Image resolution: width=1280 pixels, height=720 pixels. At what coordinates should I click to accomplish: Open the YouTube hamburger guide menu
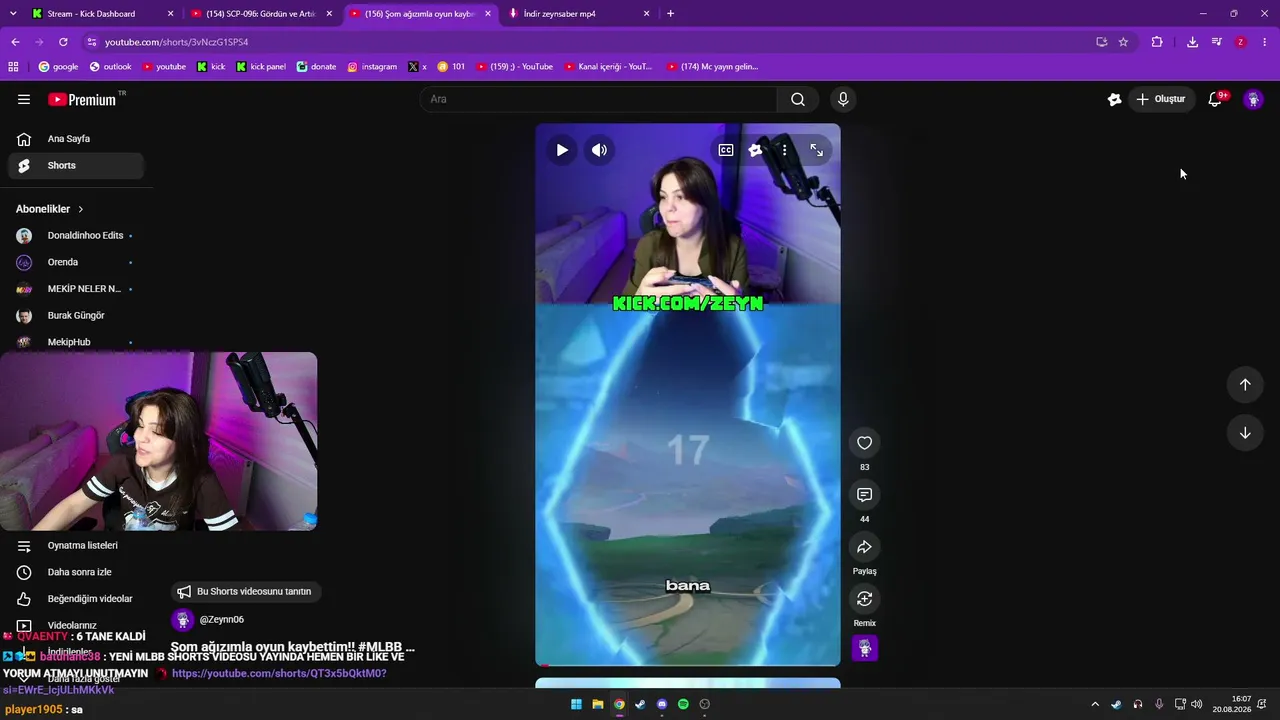(24, 99)
